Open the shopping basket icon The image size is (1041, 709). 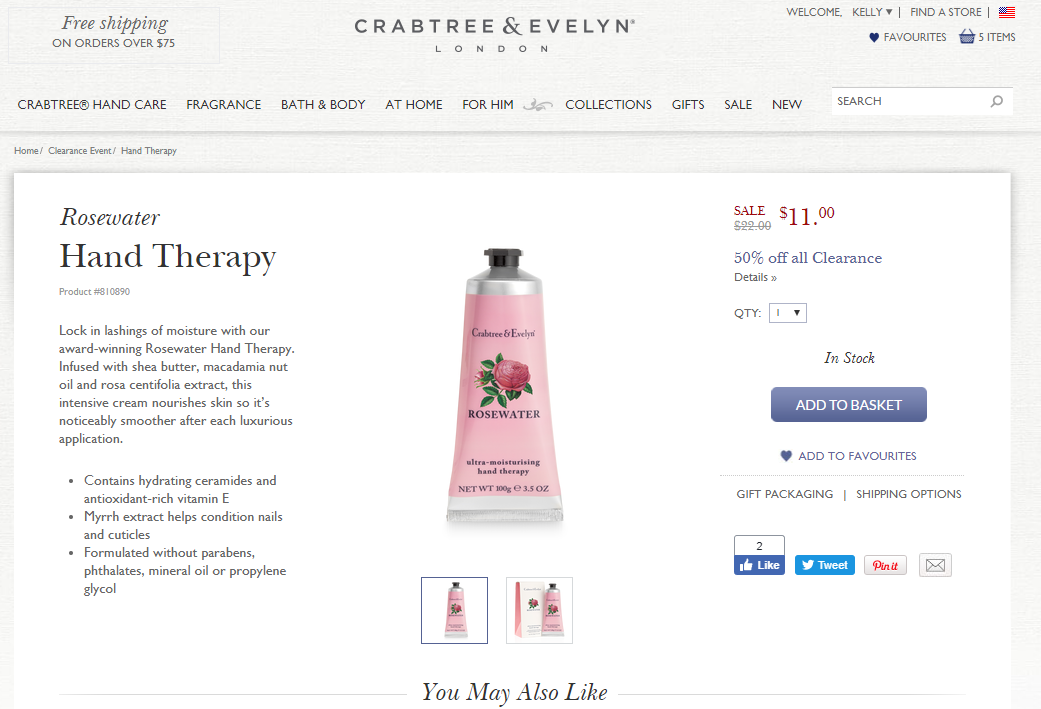click(967, 37)
